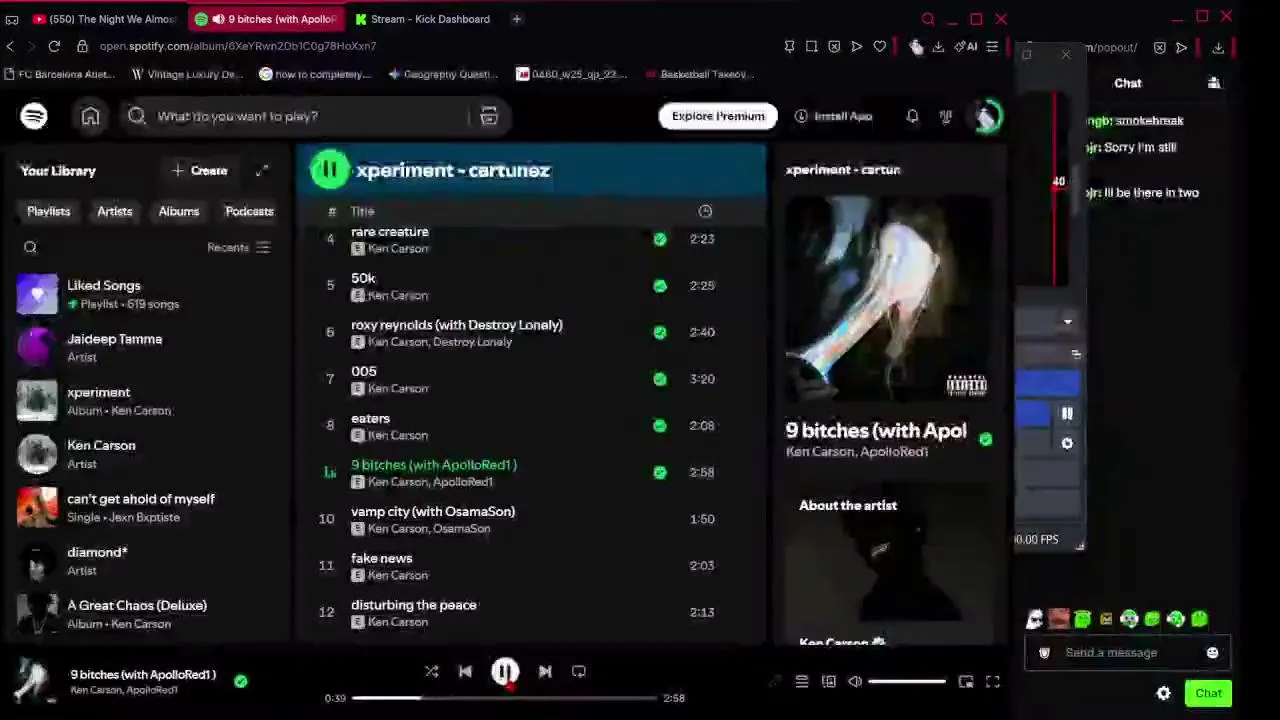This screenshot has height=720, width=1280.
Task: Toggle saved check for eaters
Action: click(x=660, y=426)
